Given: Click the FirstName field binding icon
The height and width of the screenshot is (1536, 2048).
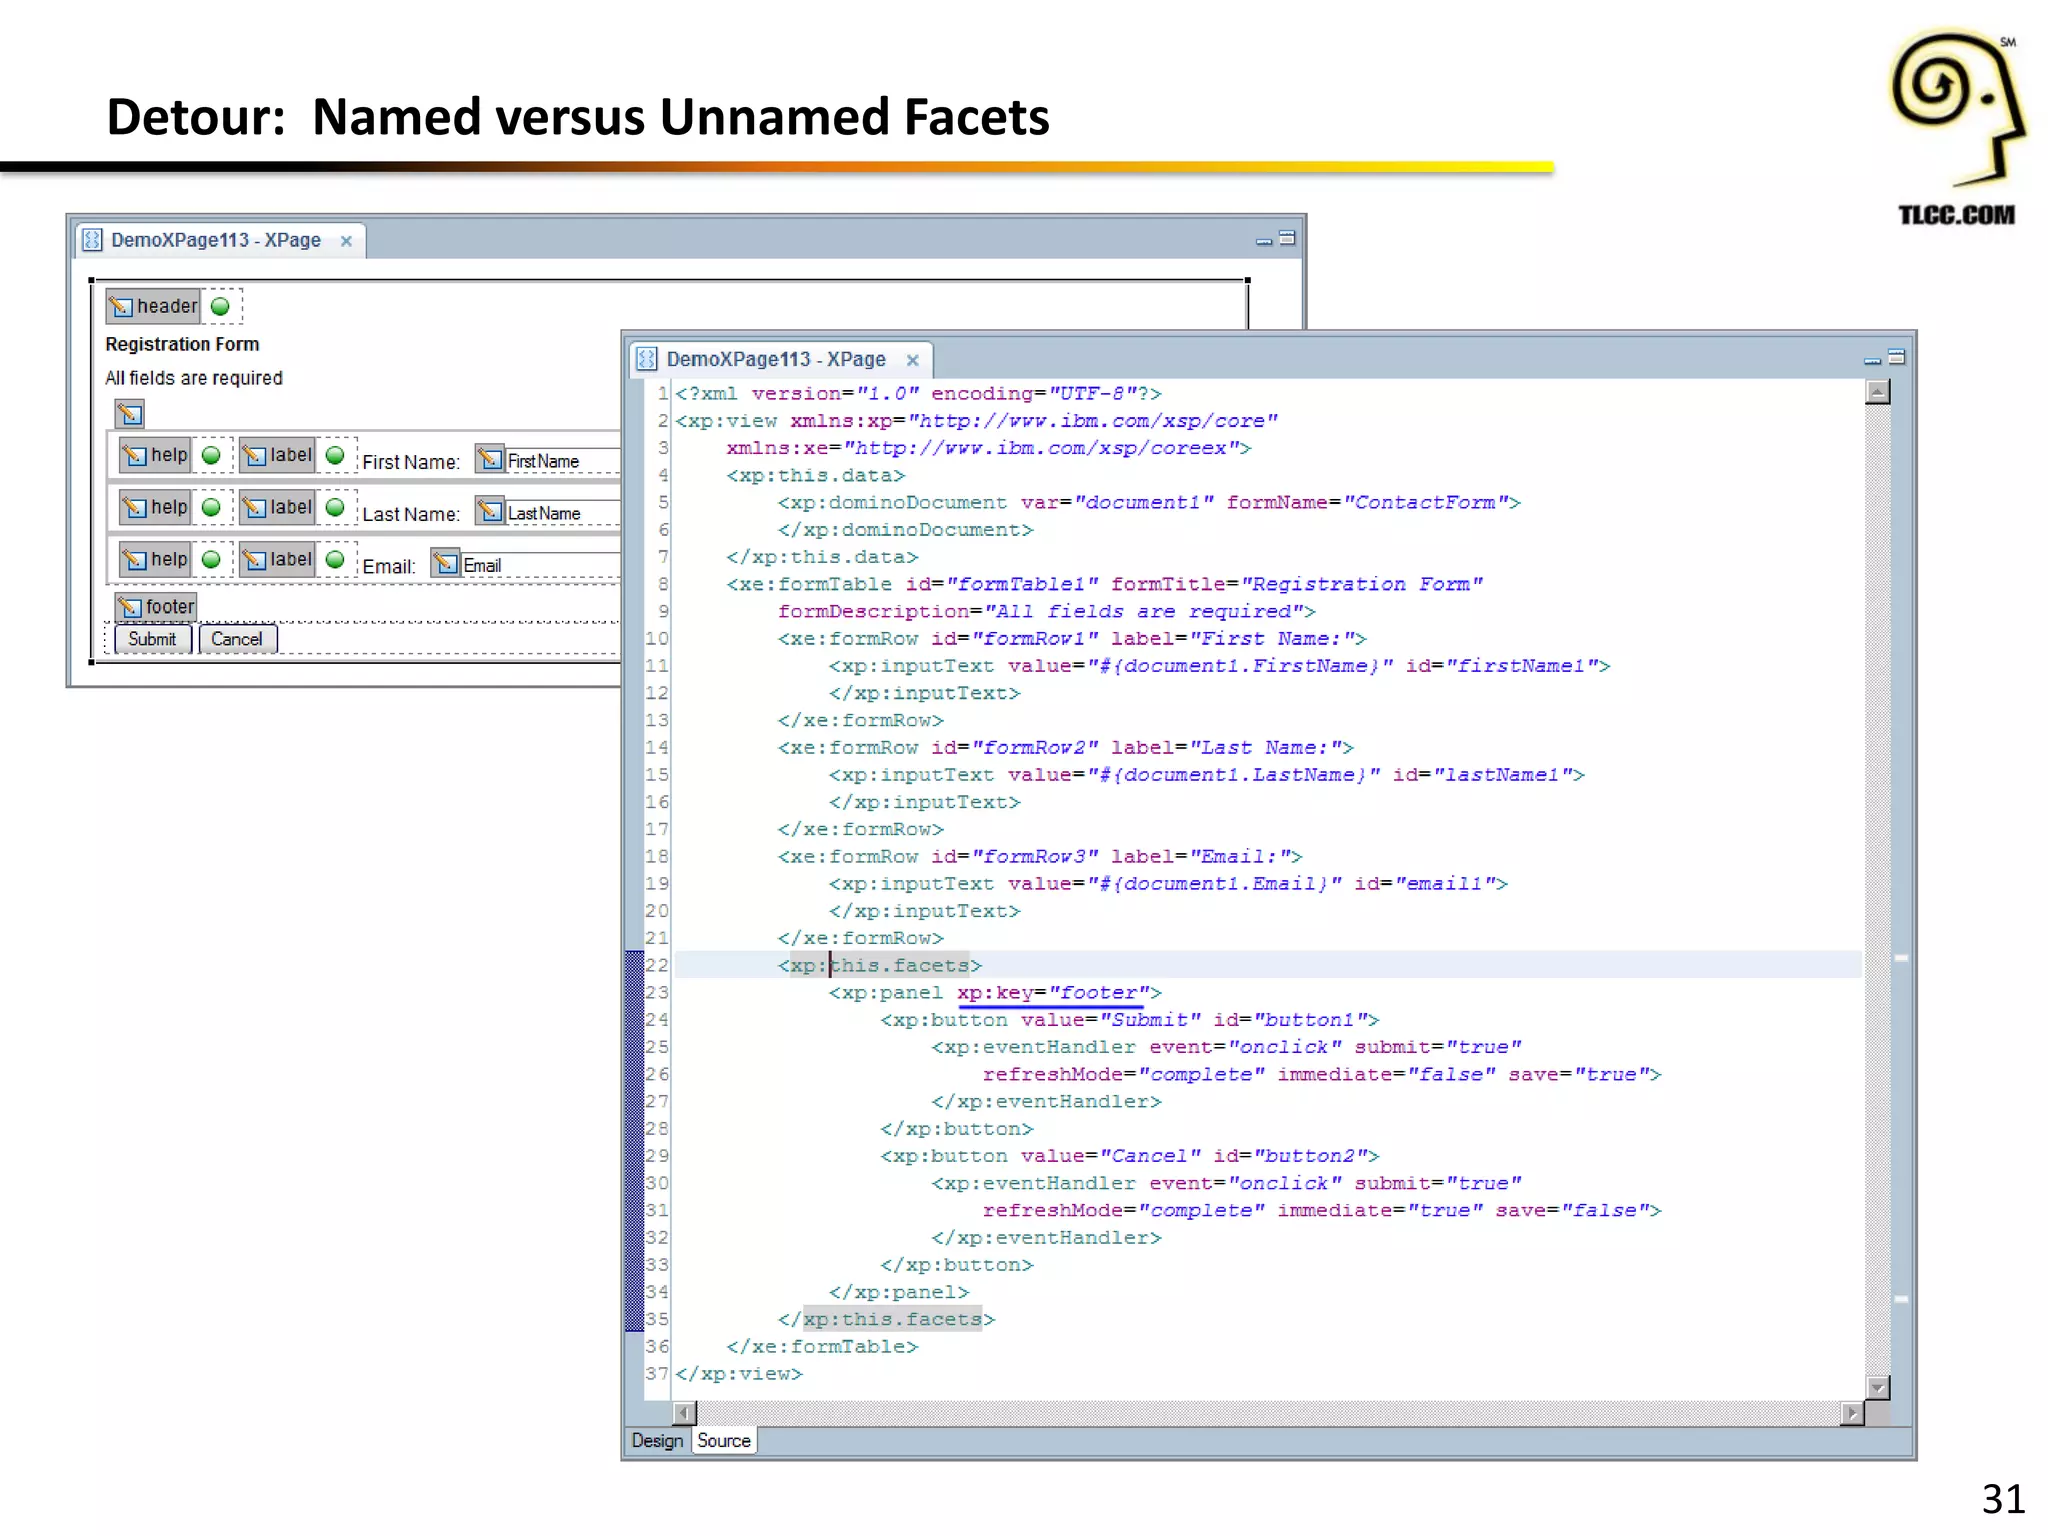Looking at the screenshot, I should point(490,459).
